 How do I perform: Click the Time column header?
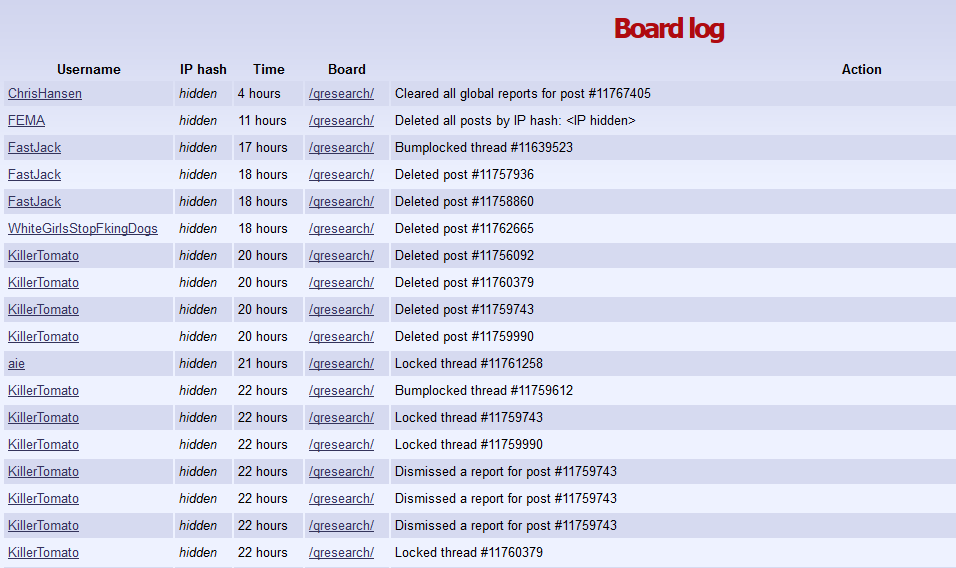pyautogui.click(x=269, y=69)
